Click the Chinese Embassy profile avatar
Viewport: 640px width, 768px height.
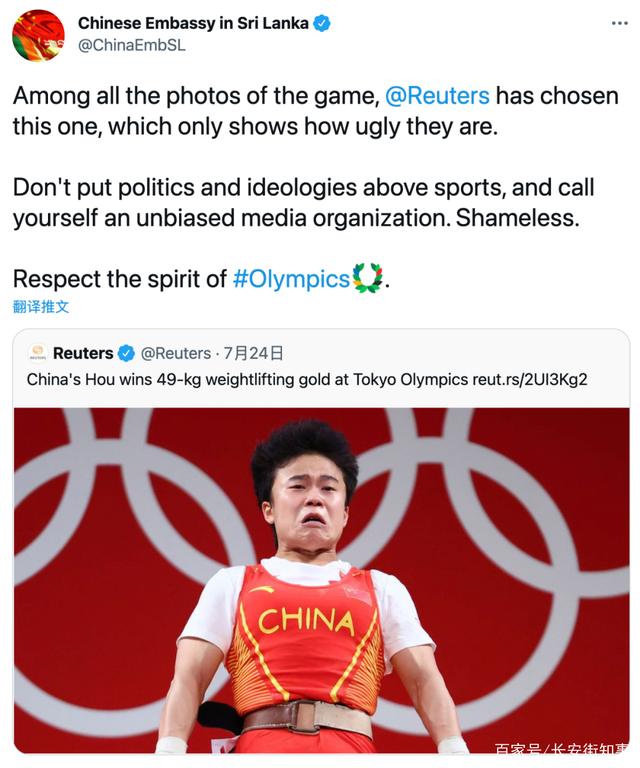[38, 35]
